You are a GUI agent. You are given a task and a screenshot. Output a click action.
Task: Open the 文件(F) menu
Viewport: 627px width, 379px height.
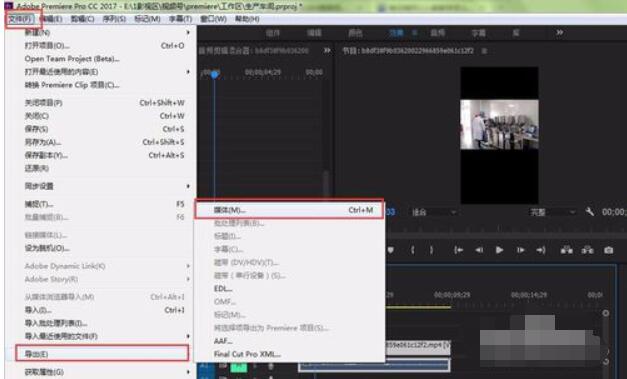[x=20, y=19]
